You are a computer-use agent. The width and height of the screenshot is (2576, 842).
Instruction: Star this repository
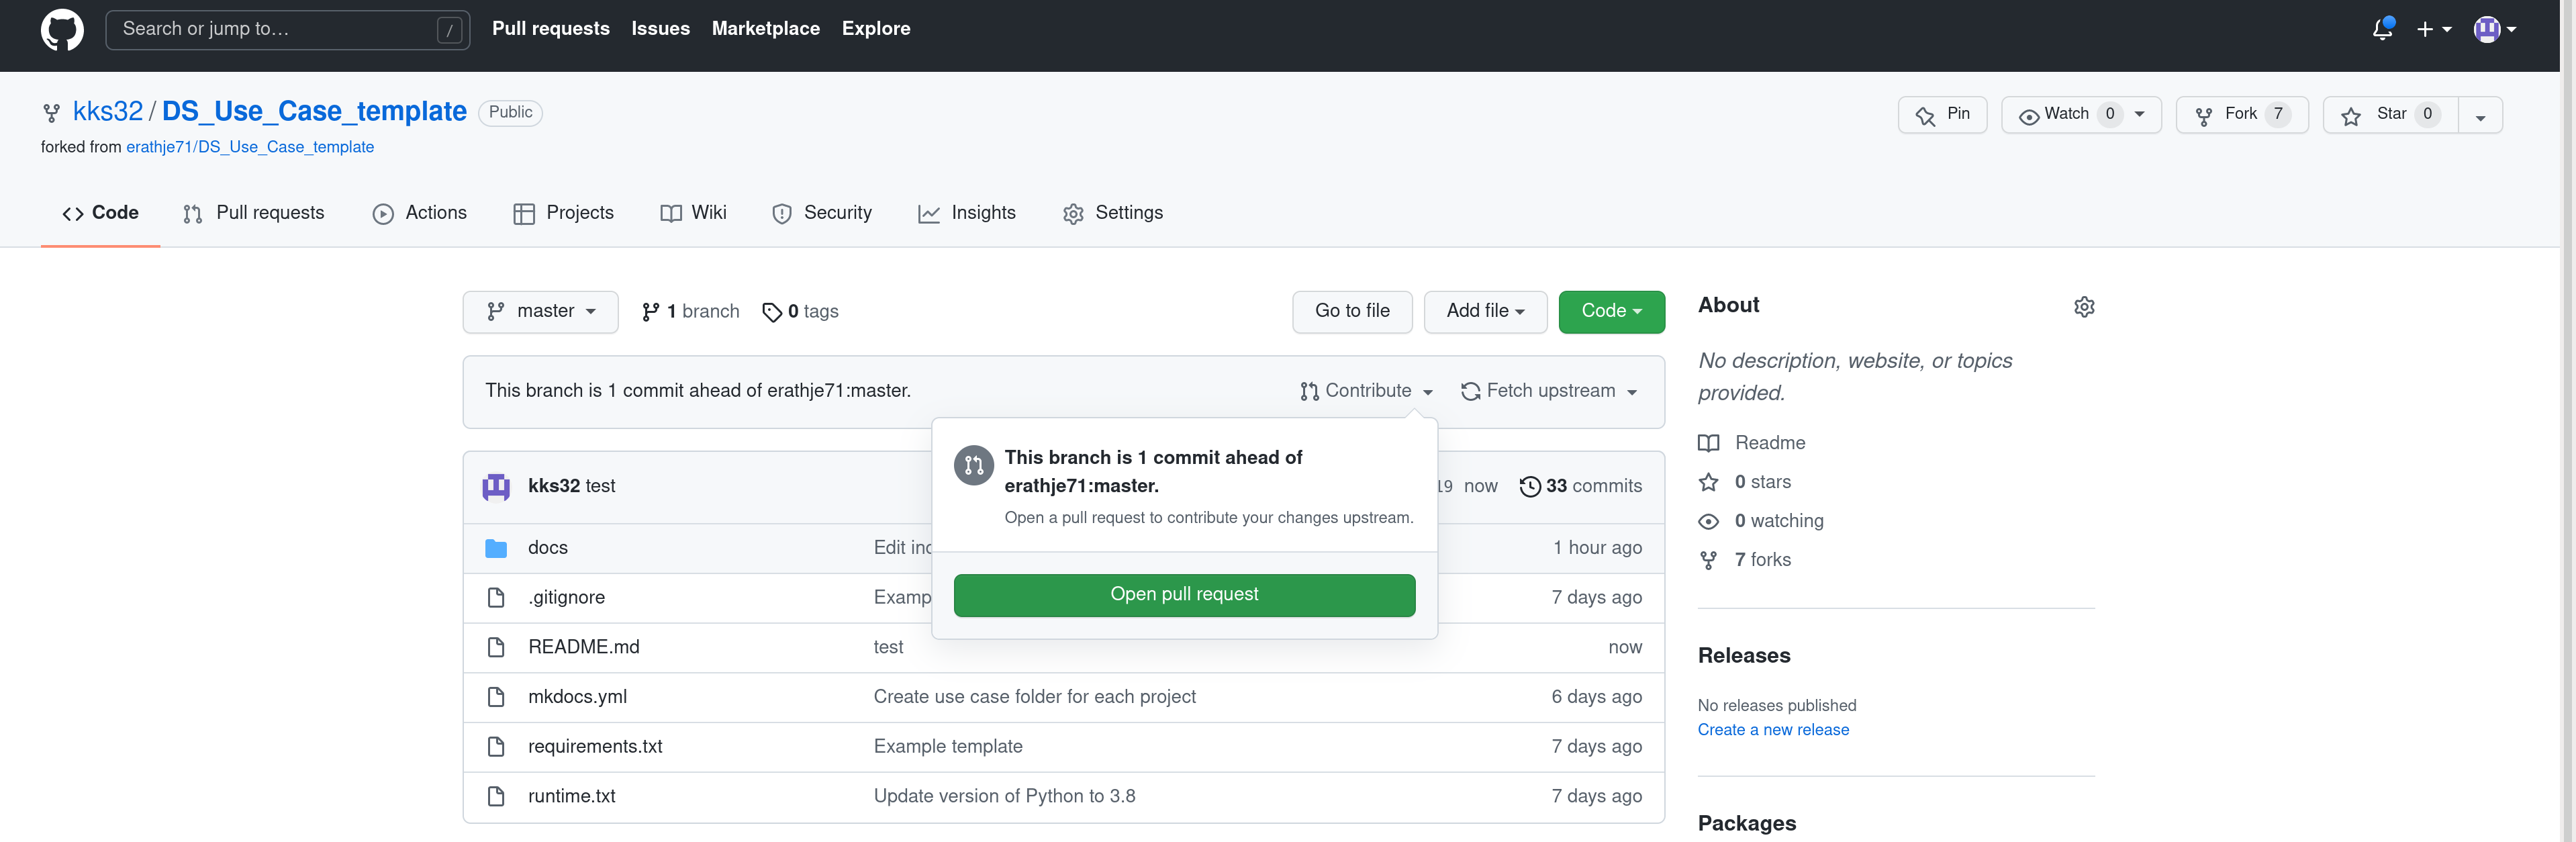(2389, 114)
